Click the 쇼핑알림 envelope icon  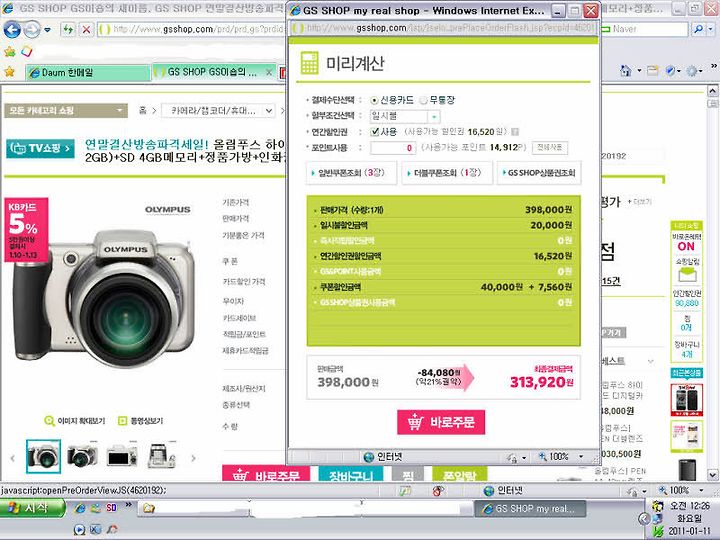pyautogui.click(x=687, y=275)
